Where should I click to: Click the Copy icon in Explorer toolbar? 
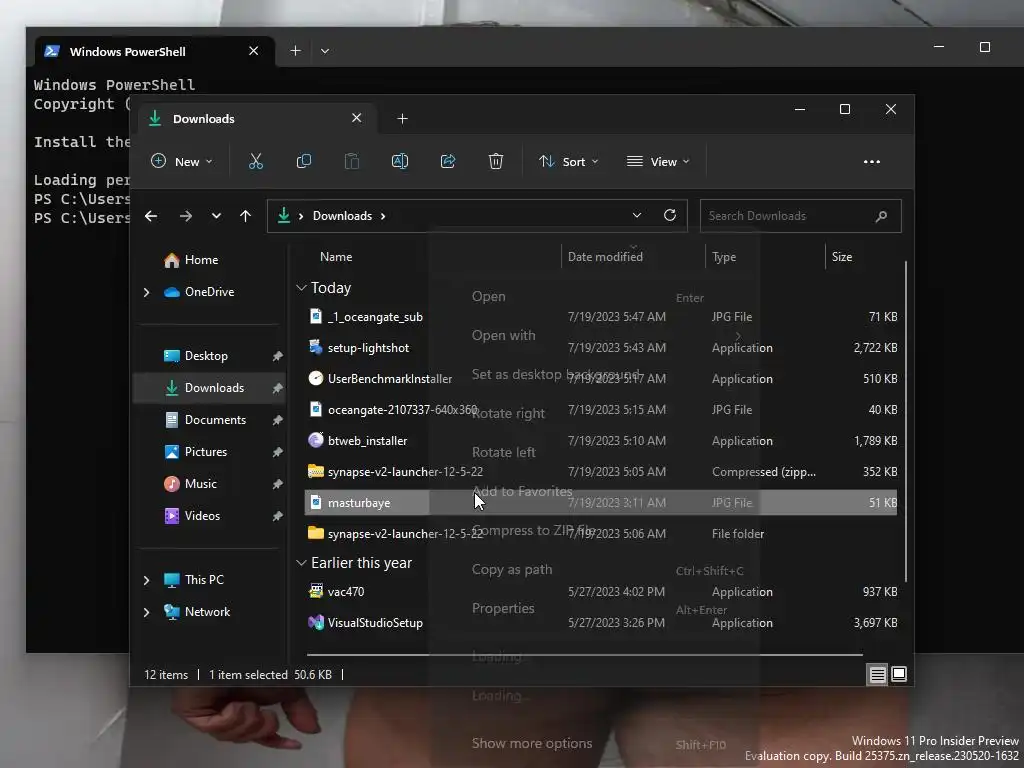pyautogui.click(x=304, y=161)
